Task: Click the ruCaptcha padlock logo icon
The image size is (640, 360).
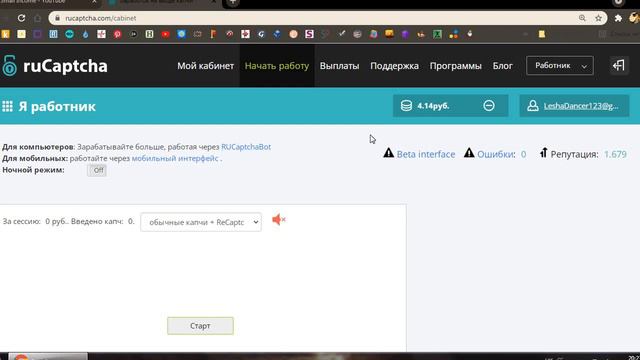Action: [9, 66]
